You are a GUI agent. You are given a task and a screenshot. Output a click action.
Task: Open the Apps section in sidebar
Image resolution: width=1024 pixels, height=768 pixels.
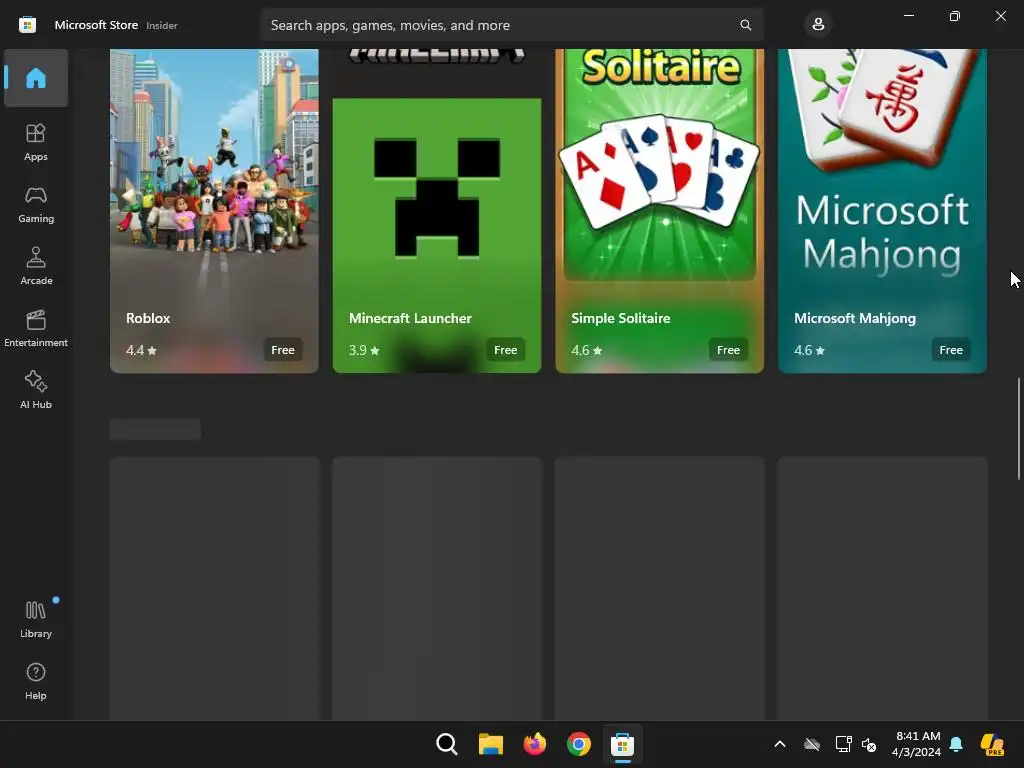coord(36,142)
